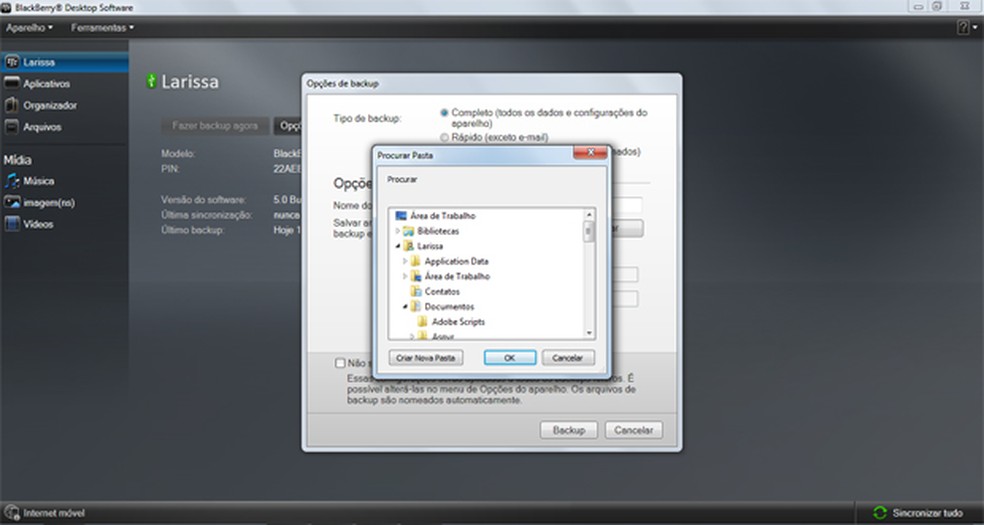This screenshot has height=525, width=984.
Task: Click the imagem(ns) picture icon
Action: [x=12, y=202]
